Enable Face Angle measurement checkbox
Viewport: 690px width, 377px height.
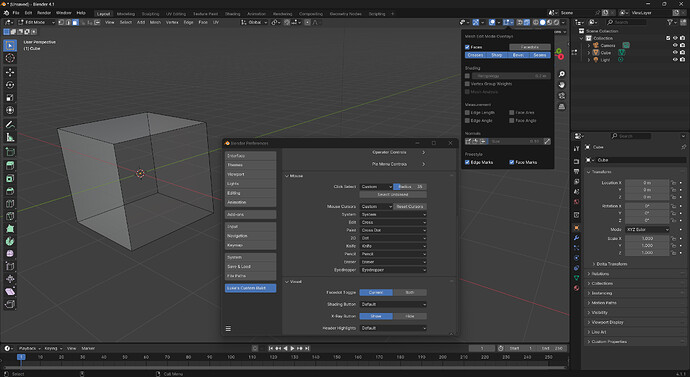512,121
